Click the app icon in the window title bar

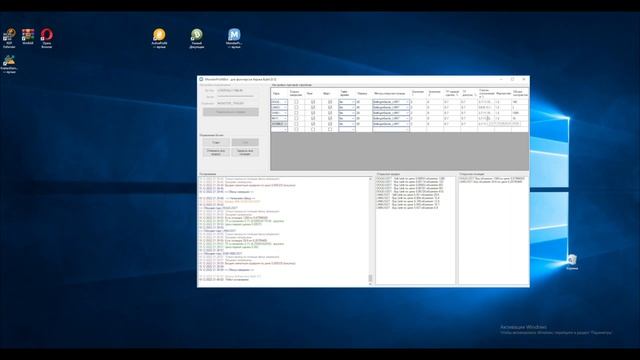click(201, 79)
